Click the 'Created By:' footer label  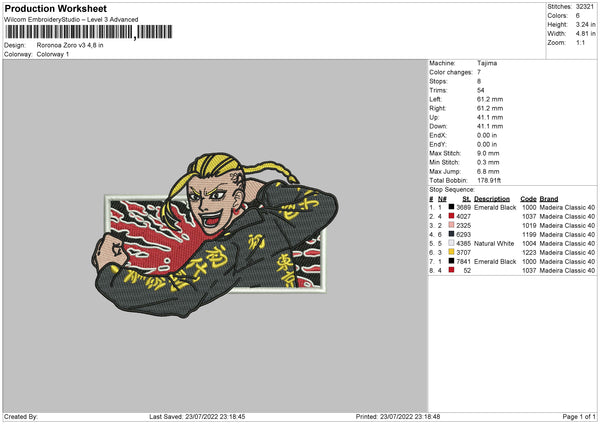21,416
